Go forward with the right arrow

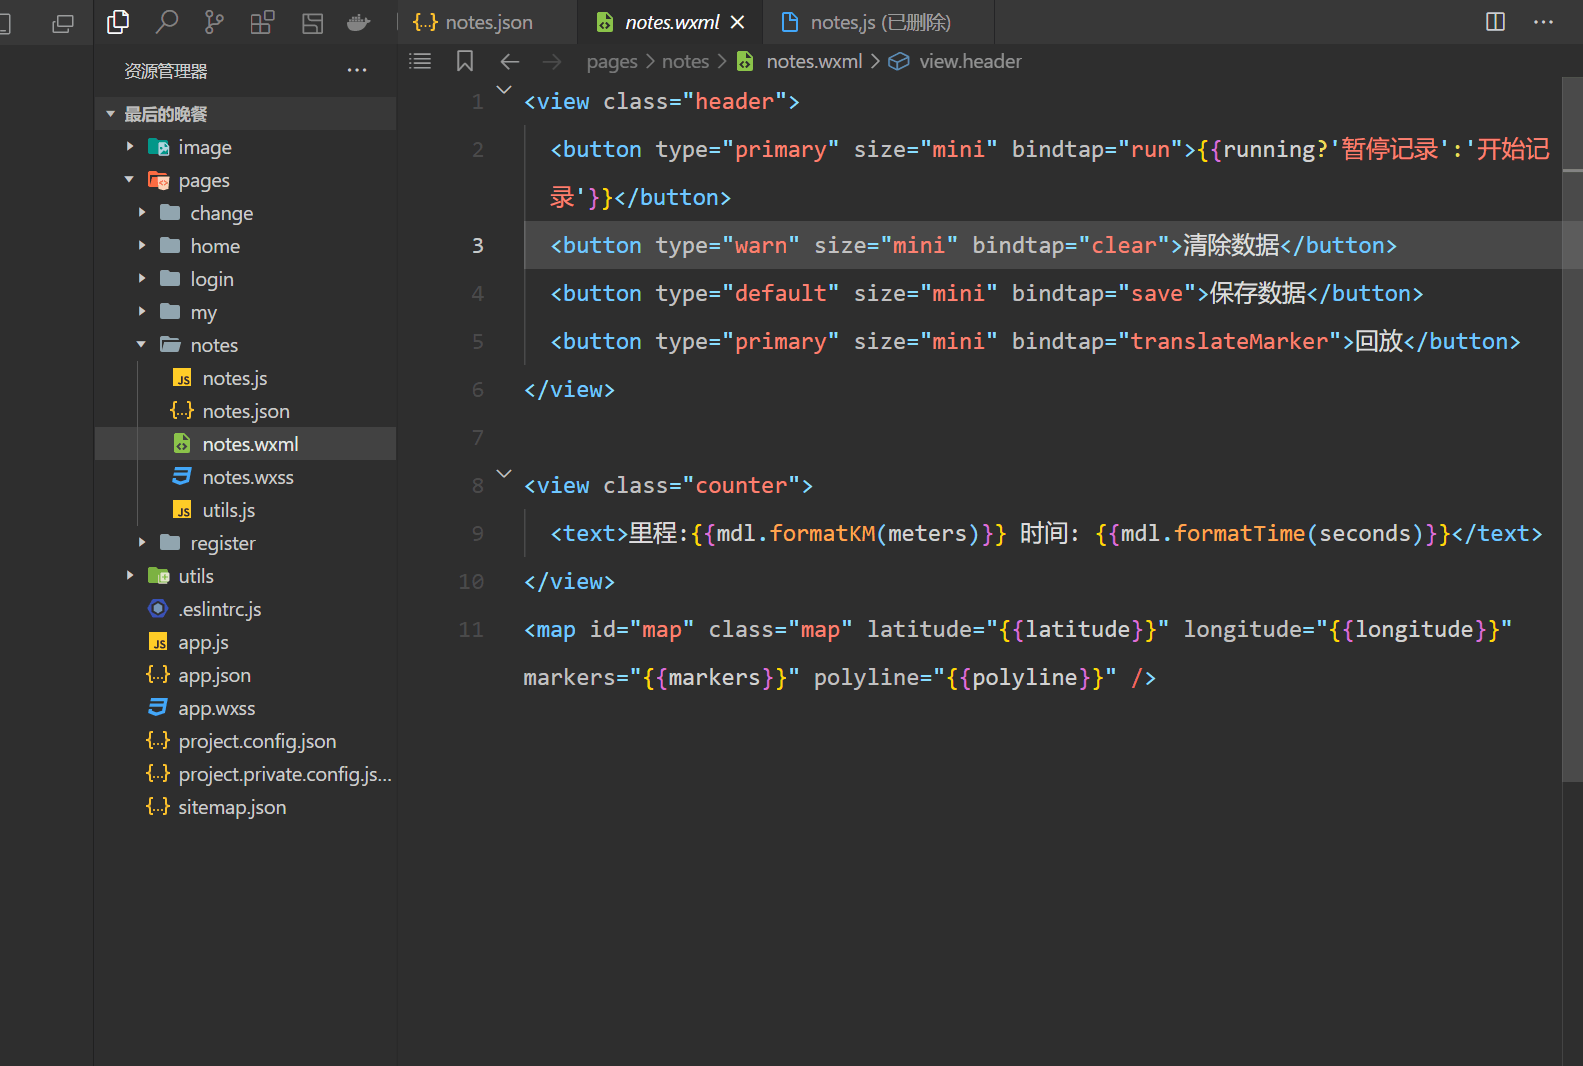[552, 62]
